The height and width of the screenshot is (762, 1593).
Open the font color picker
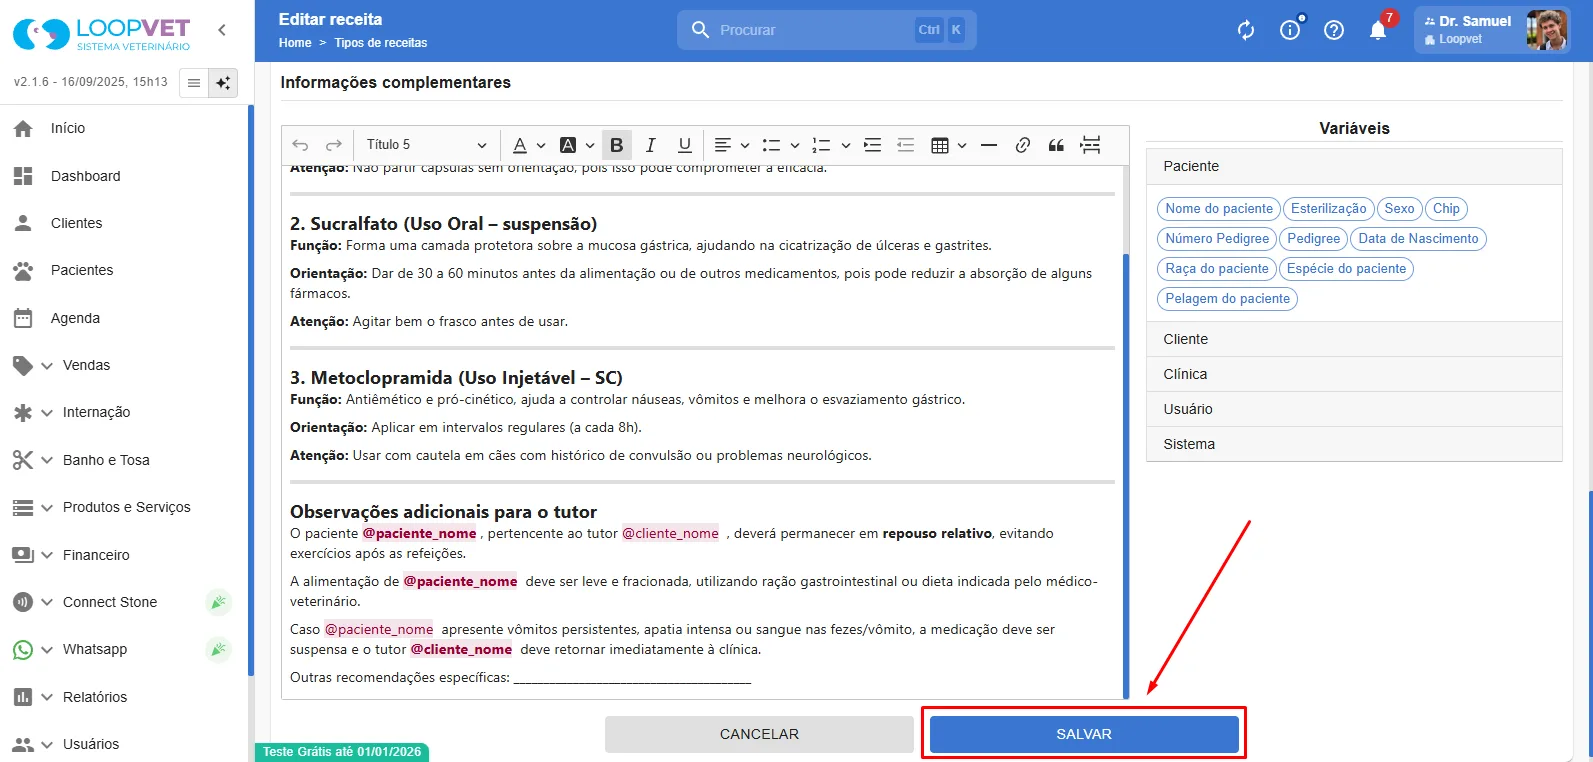point(529,145)
